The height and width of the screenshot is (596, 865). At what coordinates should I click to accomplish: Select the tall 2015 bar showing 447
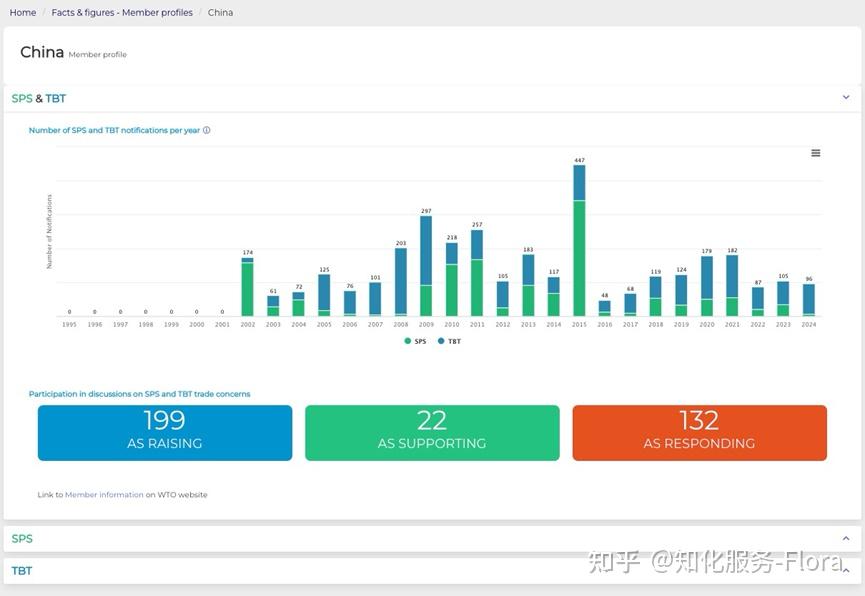[577, 240]
